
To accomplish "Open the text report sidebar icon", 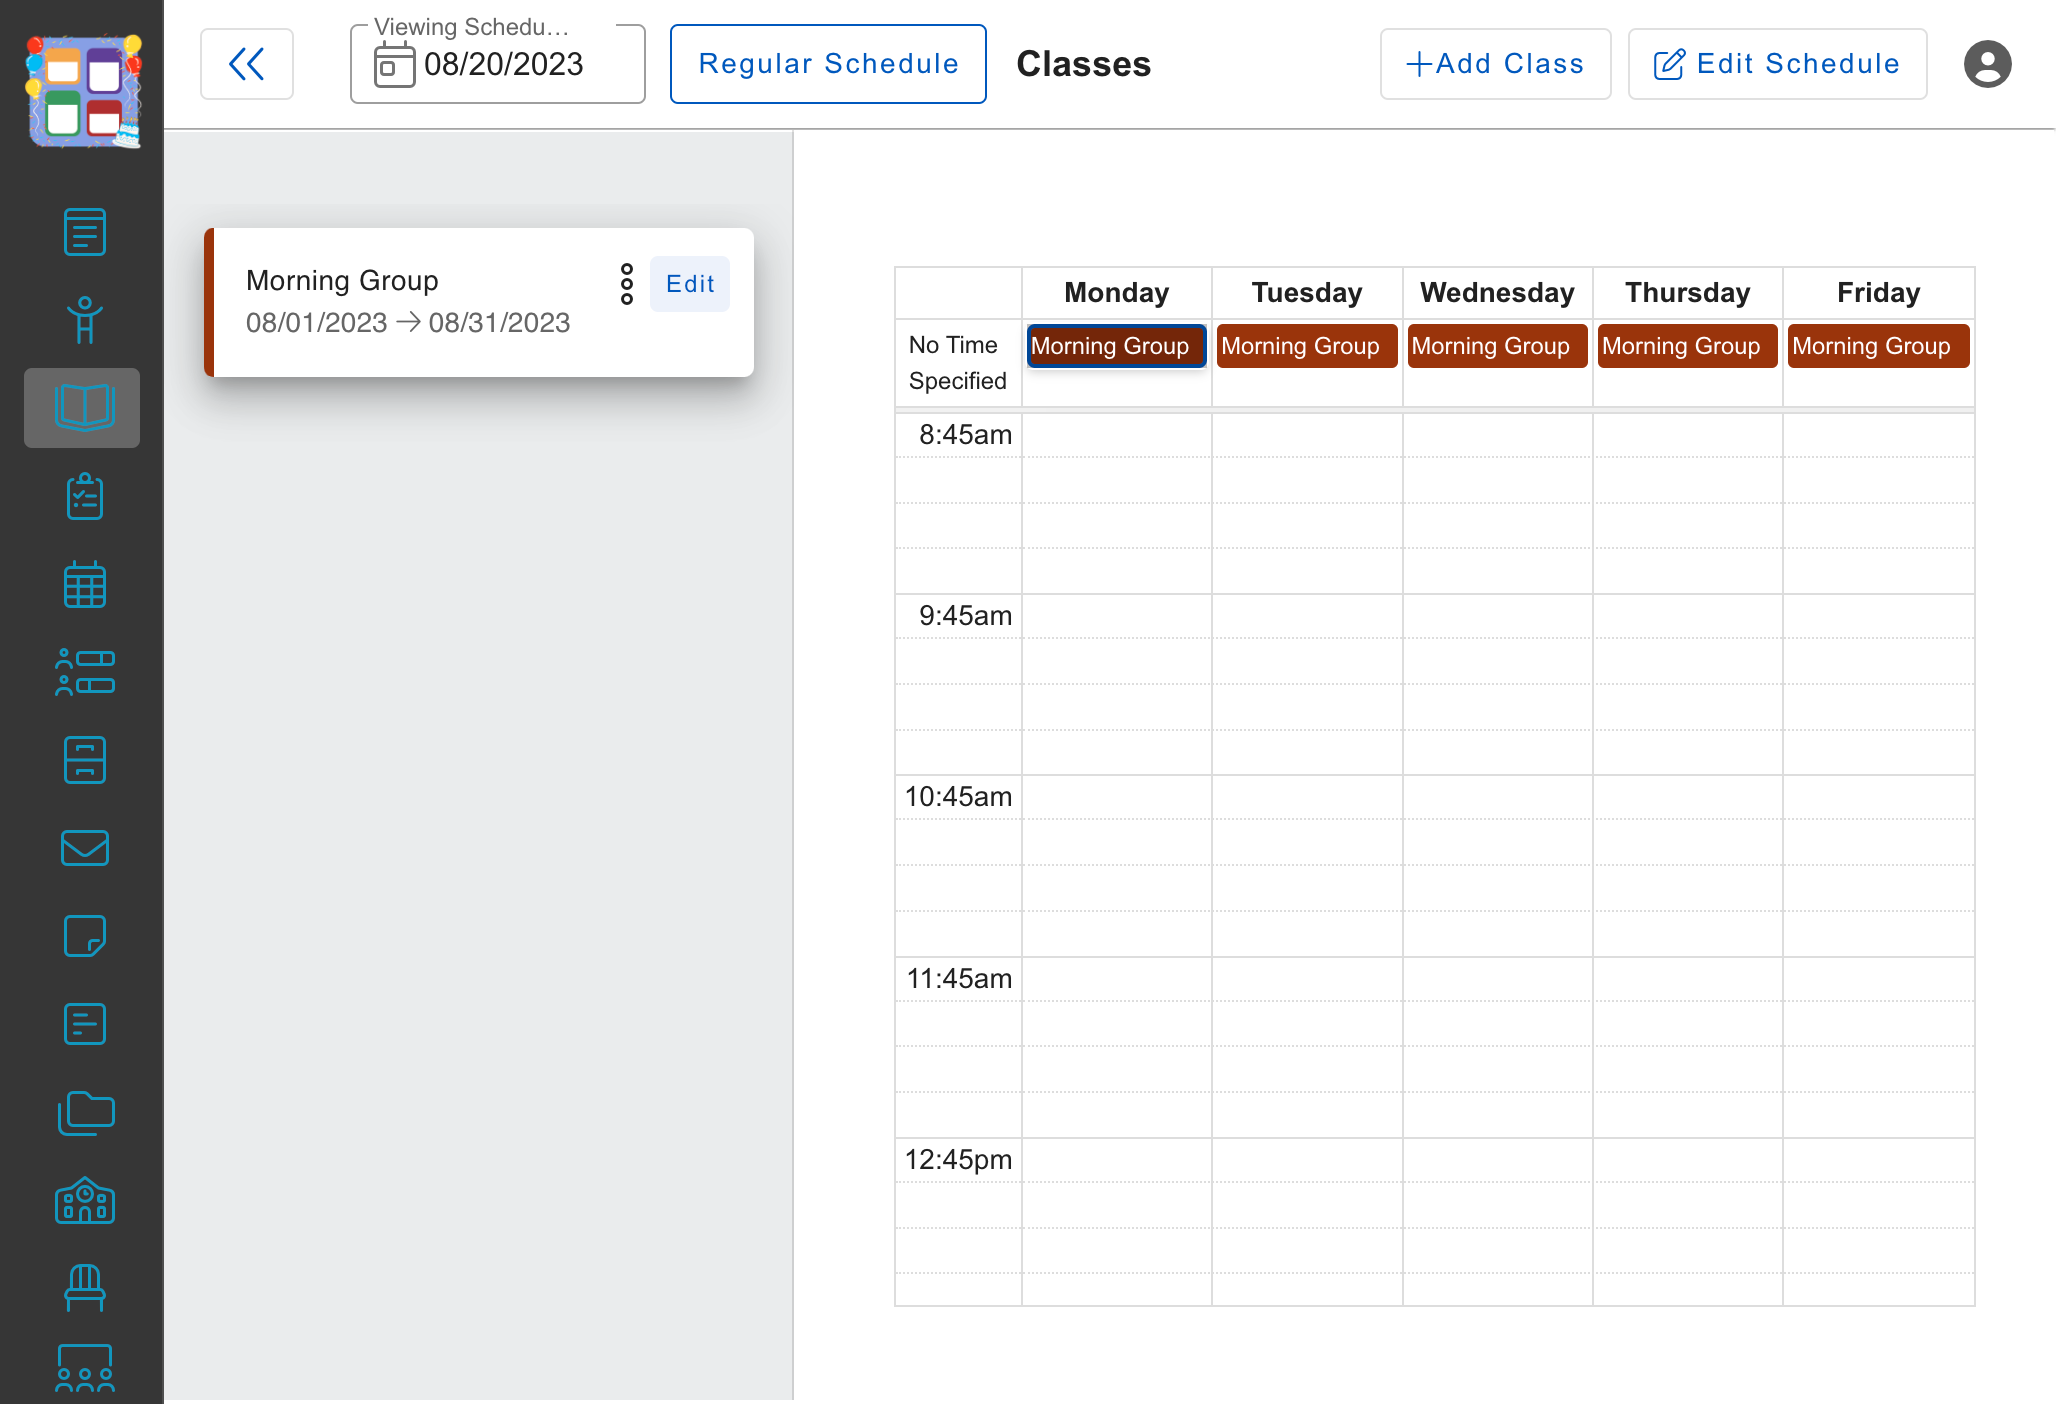I will pos(84,1024).
